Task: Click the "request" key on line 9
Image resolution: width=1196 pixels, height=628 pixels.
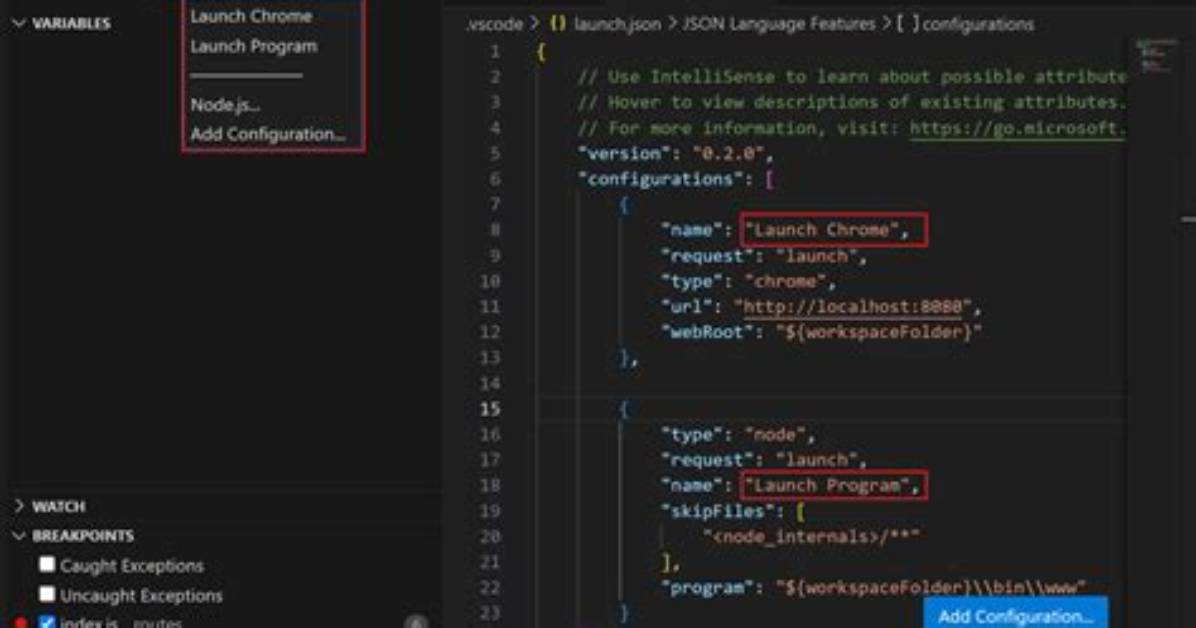Action: coord(707,256)
